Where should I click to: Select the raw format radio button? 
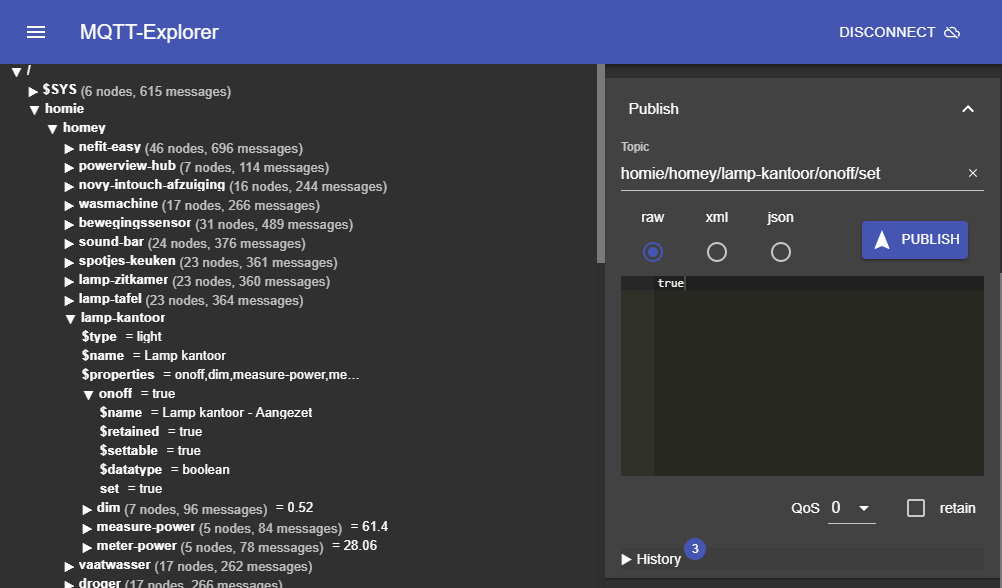click(652, 252)
